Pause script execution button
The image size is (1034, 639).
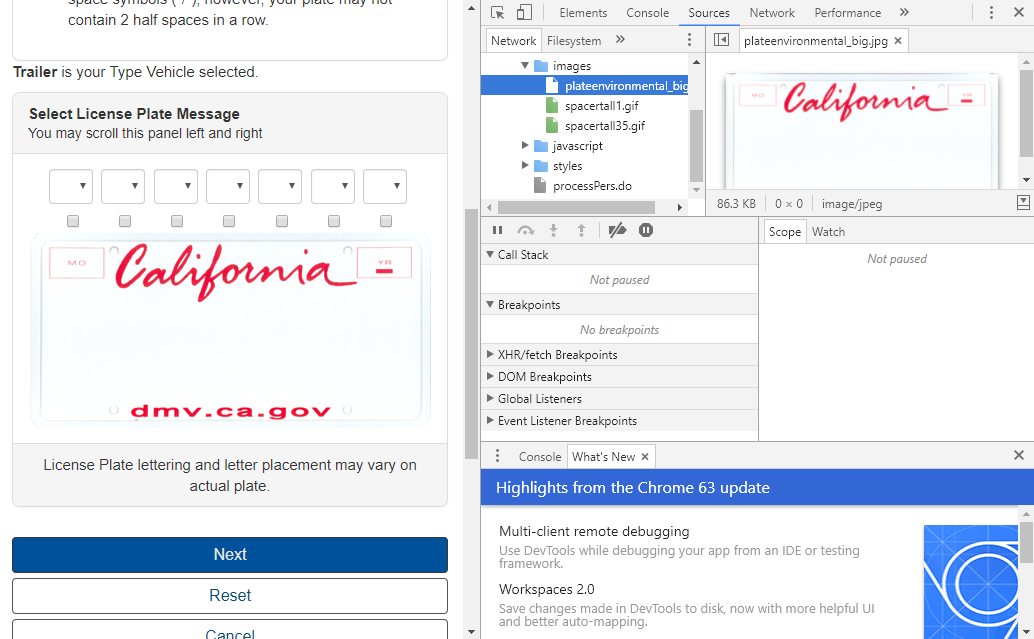tap(497, 230)
